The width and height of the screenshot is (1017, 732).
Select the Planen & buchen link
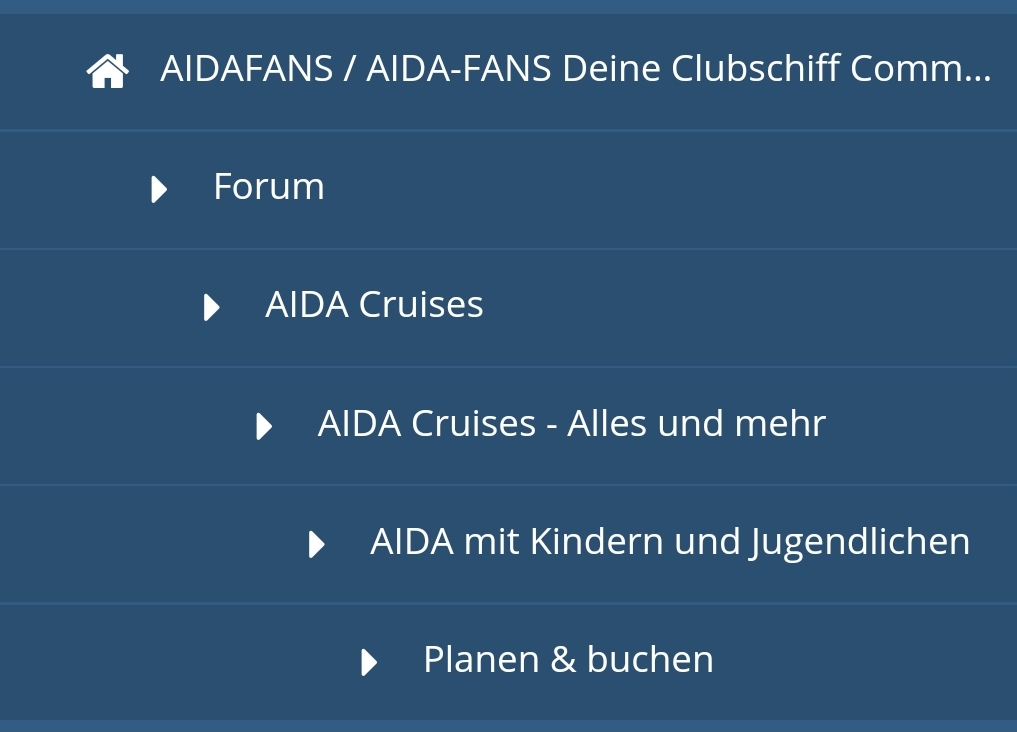click(568, 660)
